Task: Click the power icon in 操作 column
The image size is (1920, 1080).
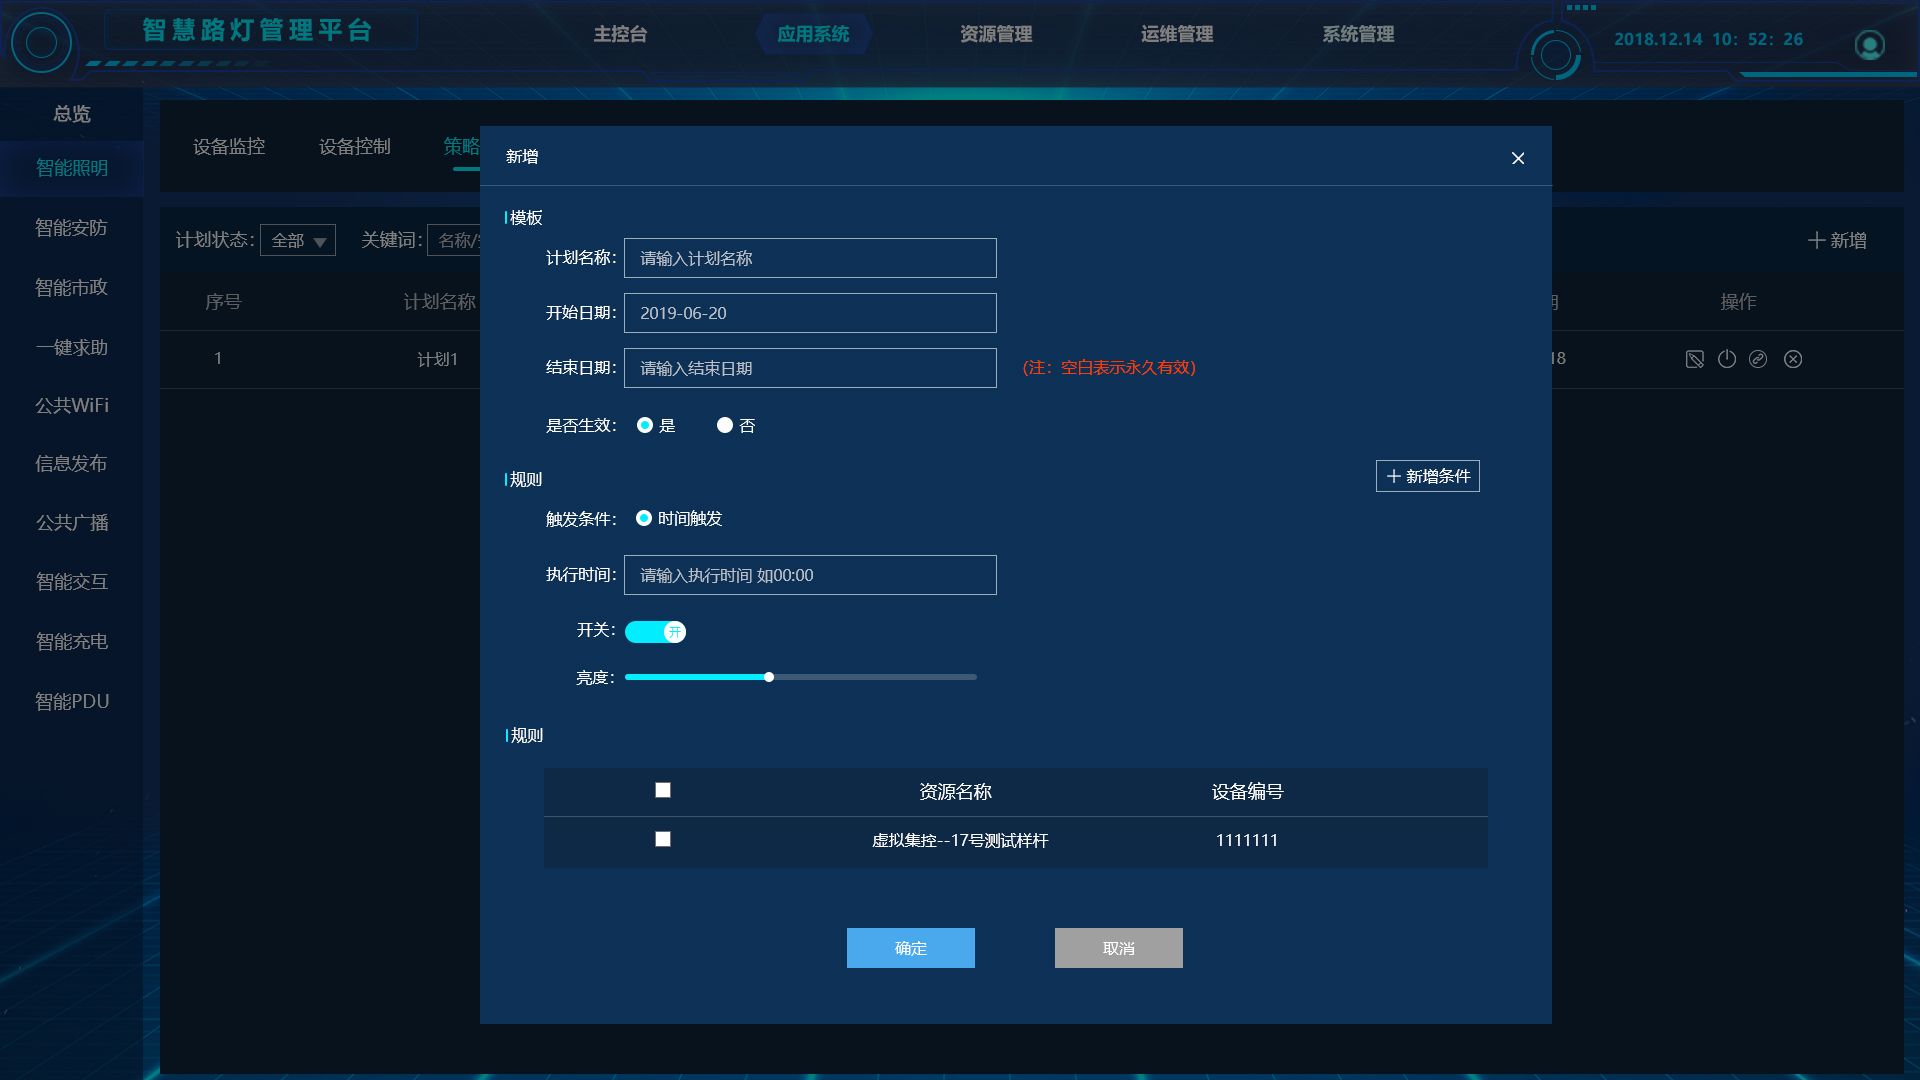Action: pyautogui.click(x=1727, y=359)
